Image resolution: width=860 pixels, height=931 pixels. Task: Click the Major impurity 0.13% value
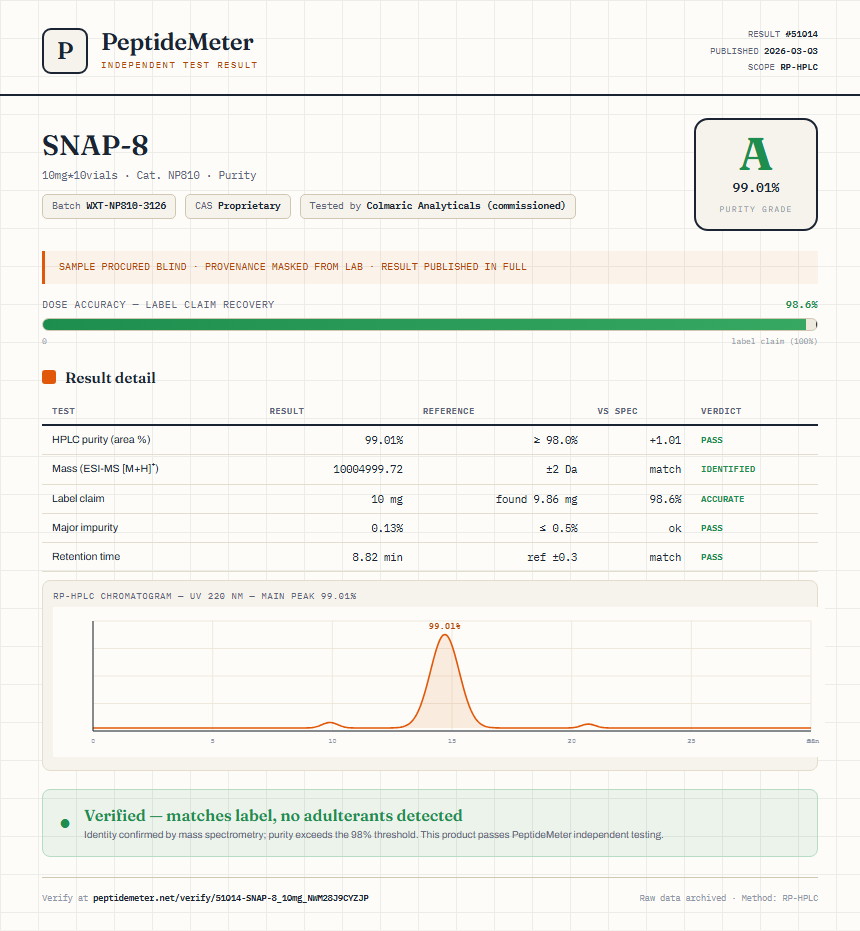(x=387, y=528)
